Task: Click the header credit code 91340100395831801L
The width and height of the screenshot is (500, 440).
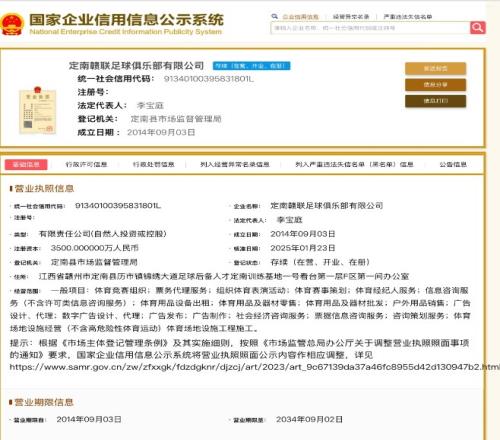Action: pos(209,79)
